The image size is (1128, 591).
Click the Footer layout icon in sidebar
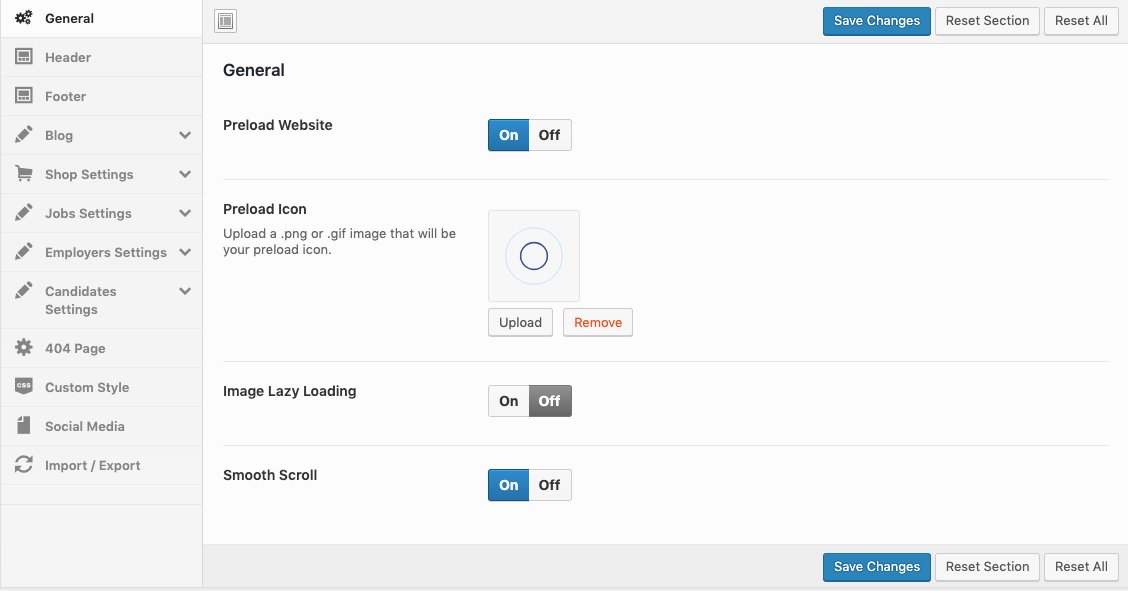(24, 96)
